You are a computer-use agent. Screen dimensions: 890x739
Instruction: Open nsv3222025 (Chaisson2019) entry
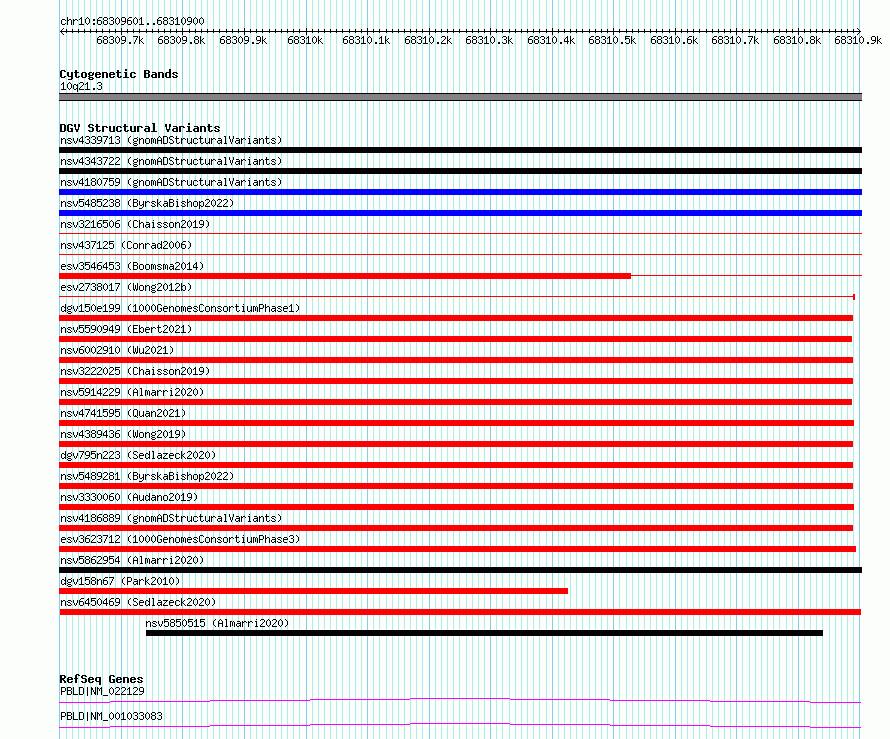135,371
